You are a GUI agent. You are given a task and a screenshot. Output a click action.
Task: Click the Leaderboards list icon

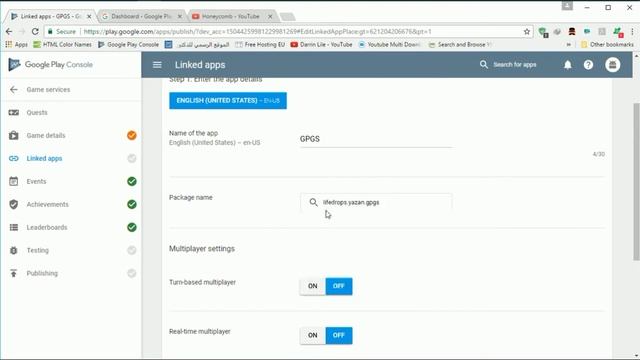[x=13, y=227]
